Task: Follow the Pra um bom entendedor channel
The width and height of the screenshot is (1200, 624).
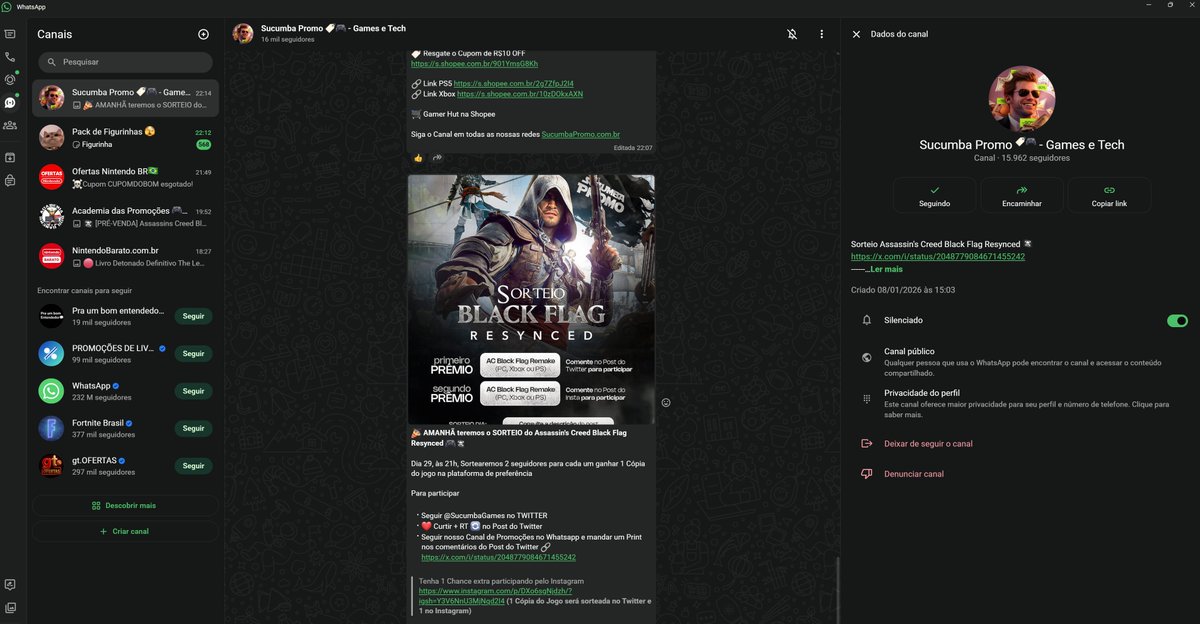Action: [193, 316]
